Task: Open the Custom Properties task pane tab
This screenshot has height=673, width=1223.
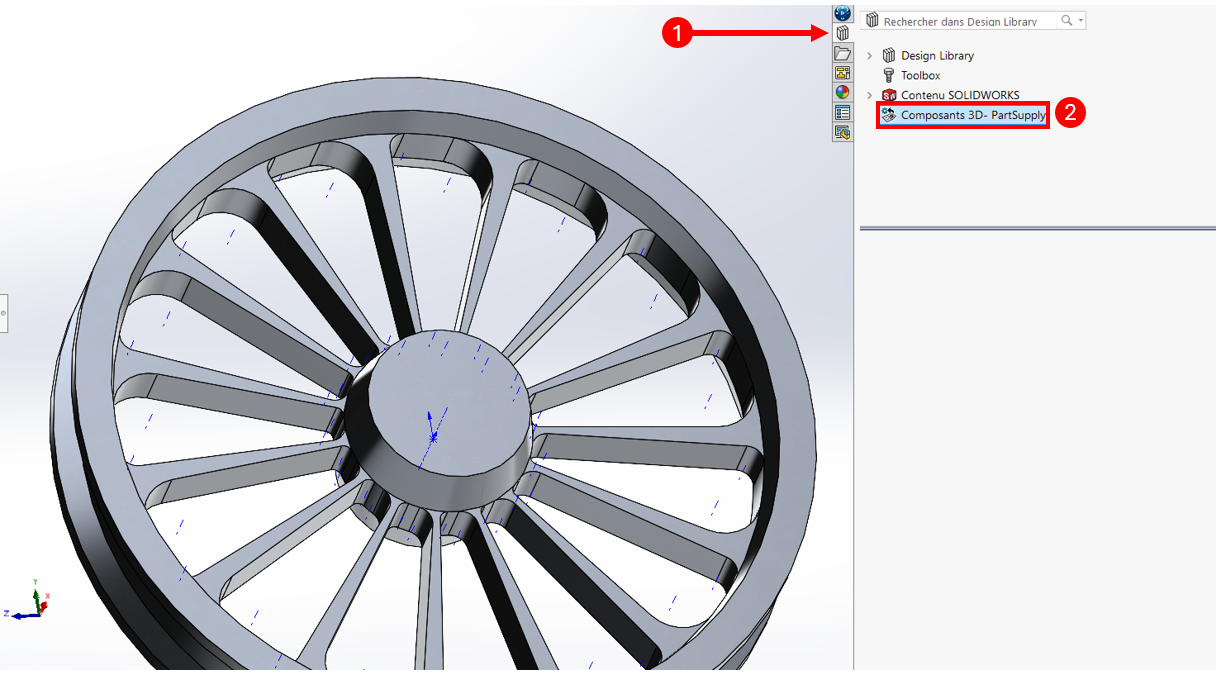Action: pyautogui.click(x=842, y=112)
